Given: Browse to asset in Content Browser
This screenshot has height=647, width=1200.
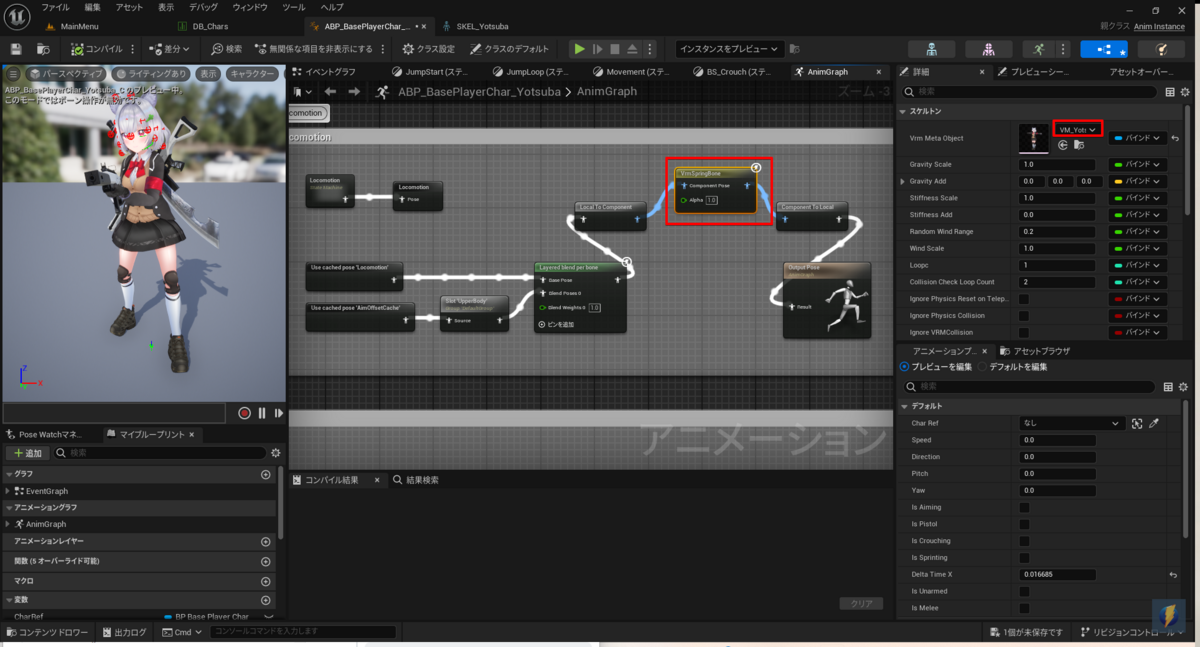Looking at the screenshot, I should point(43,49).
